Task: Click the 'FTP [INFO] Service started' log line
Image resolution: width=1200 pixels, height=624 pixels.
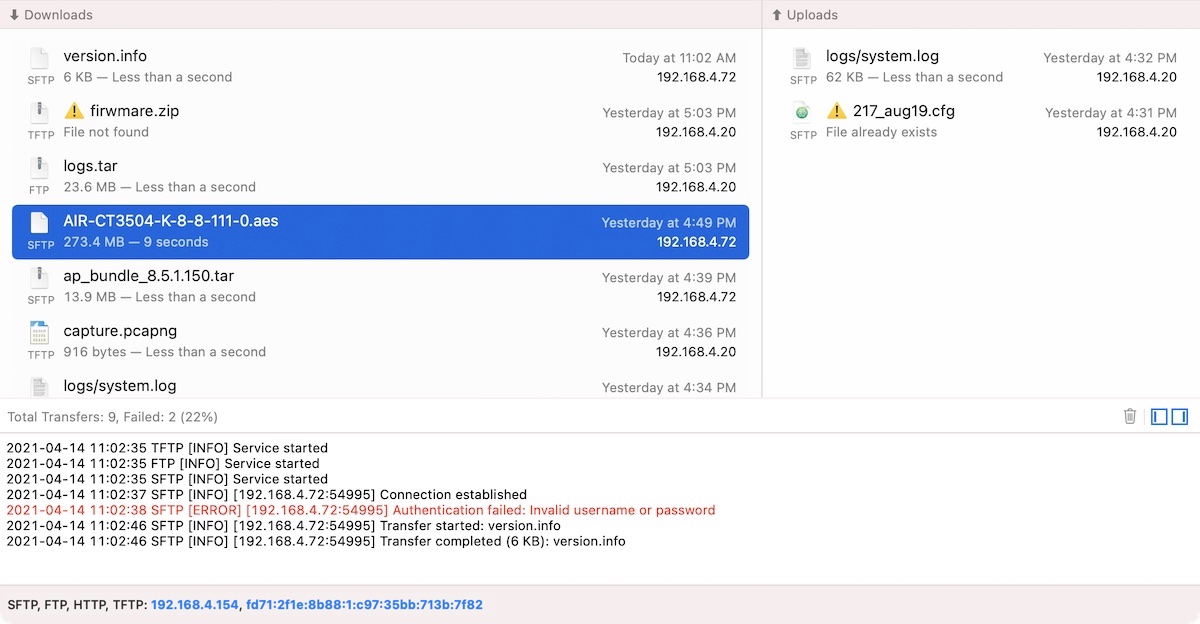Action: point(163,464)
